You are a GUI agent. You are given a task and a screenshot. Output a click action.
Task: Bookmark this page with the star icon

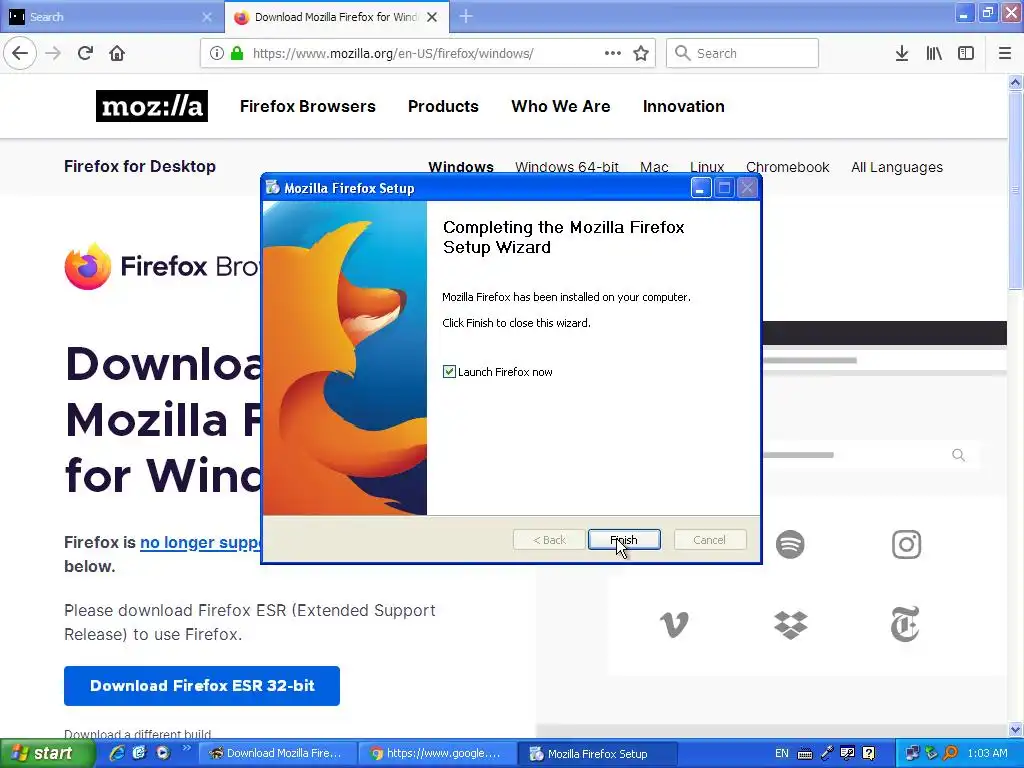click(x=641, y=53)
